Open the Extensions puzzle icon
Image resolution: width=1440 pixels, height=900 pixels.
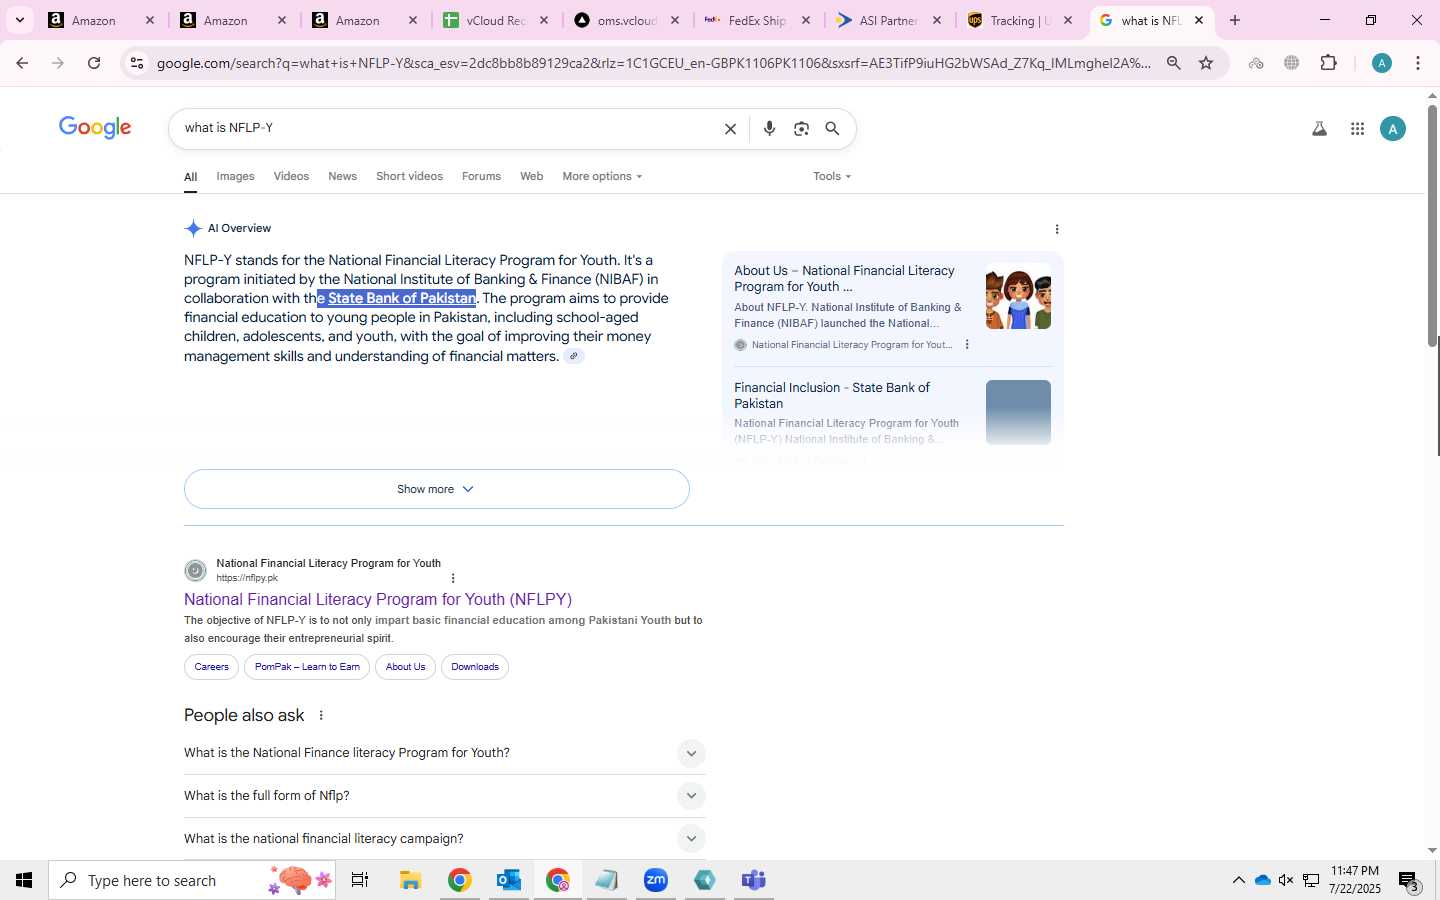pos(1328,63)
